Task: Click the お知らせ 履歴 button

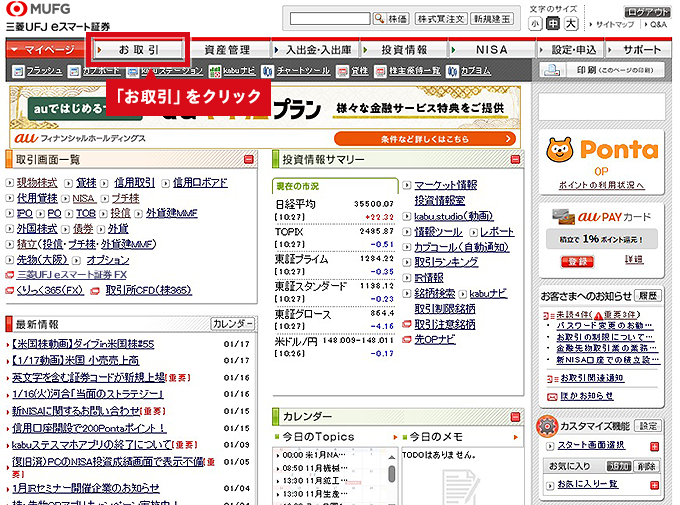Action: [647, 296]
